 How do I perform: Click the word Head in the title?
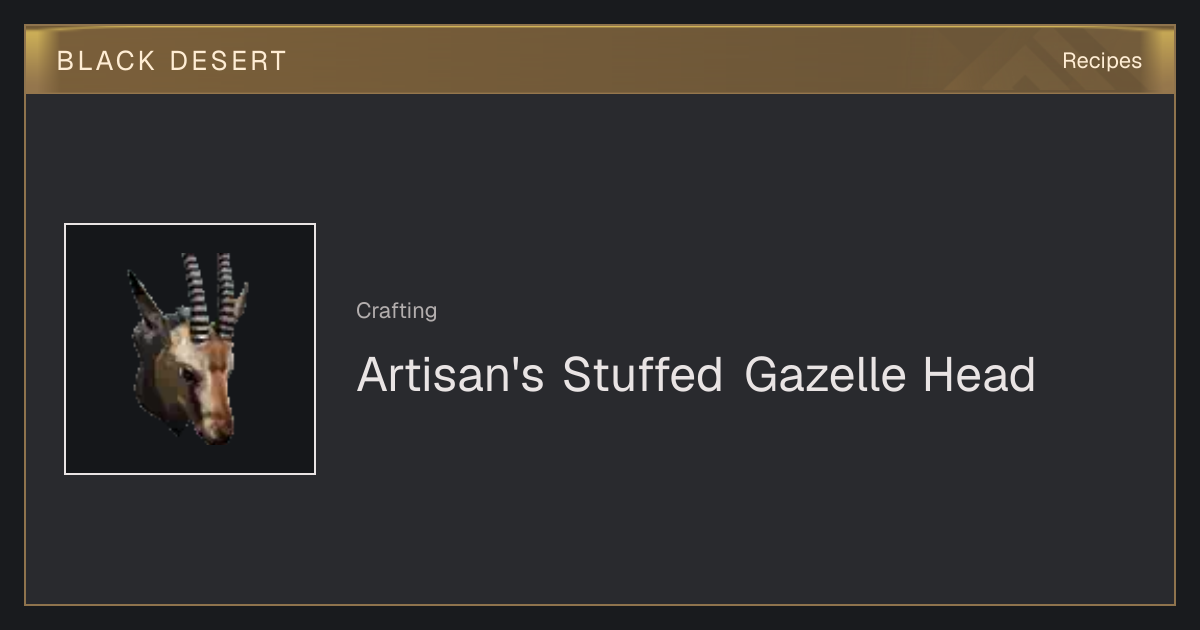pyautogui.click(x=979, y=375)
